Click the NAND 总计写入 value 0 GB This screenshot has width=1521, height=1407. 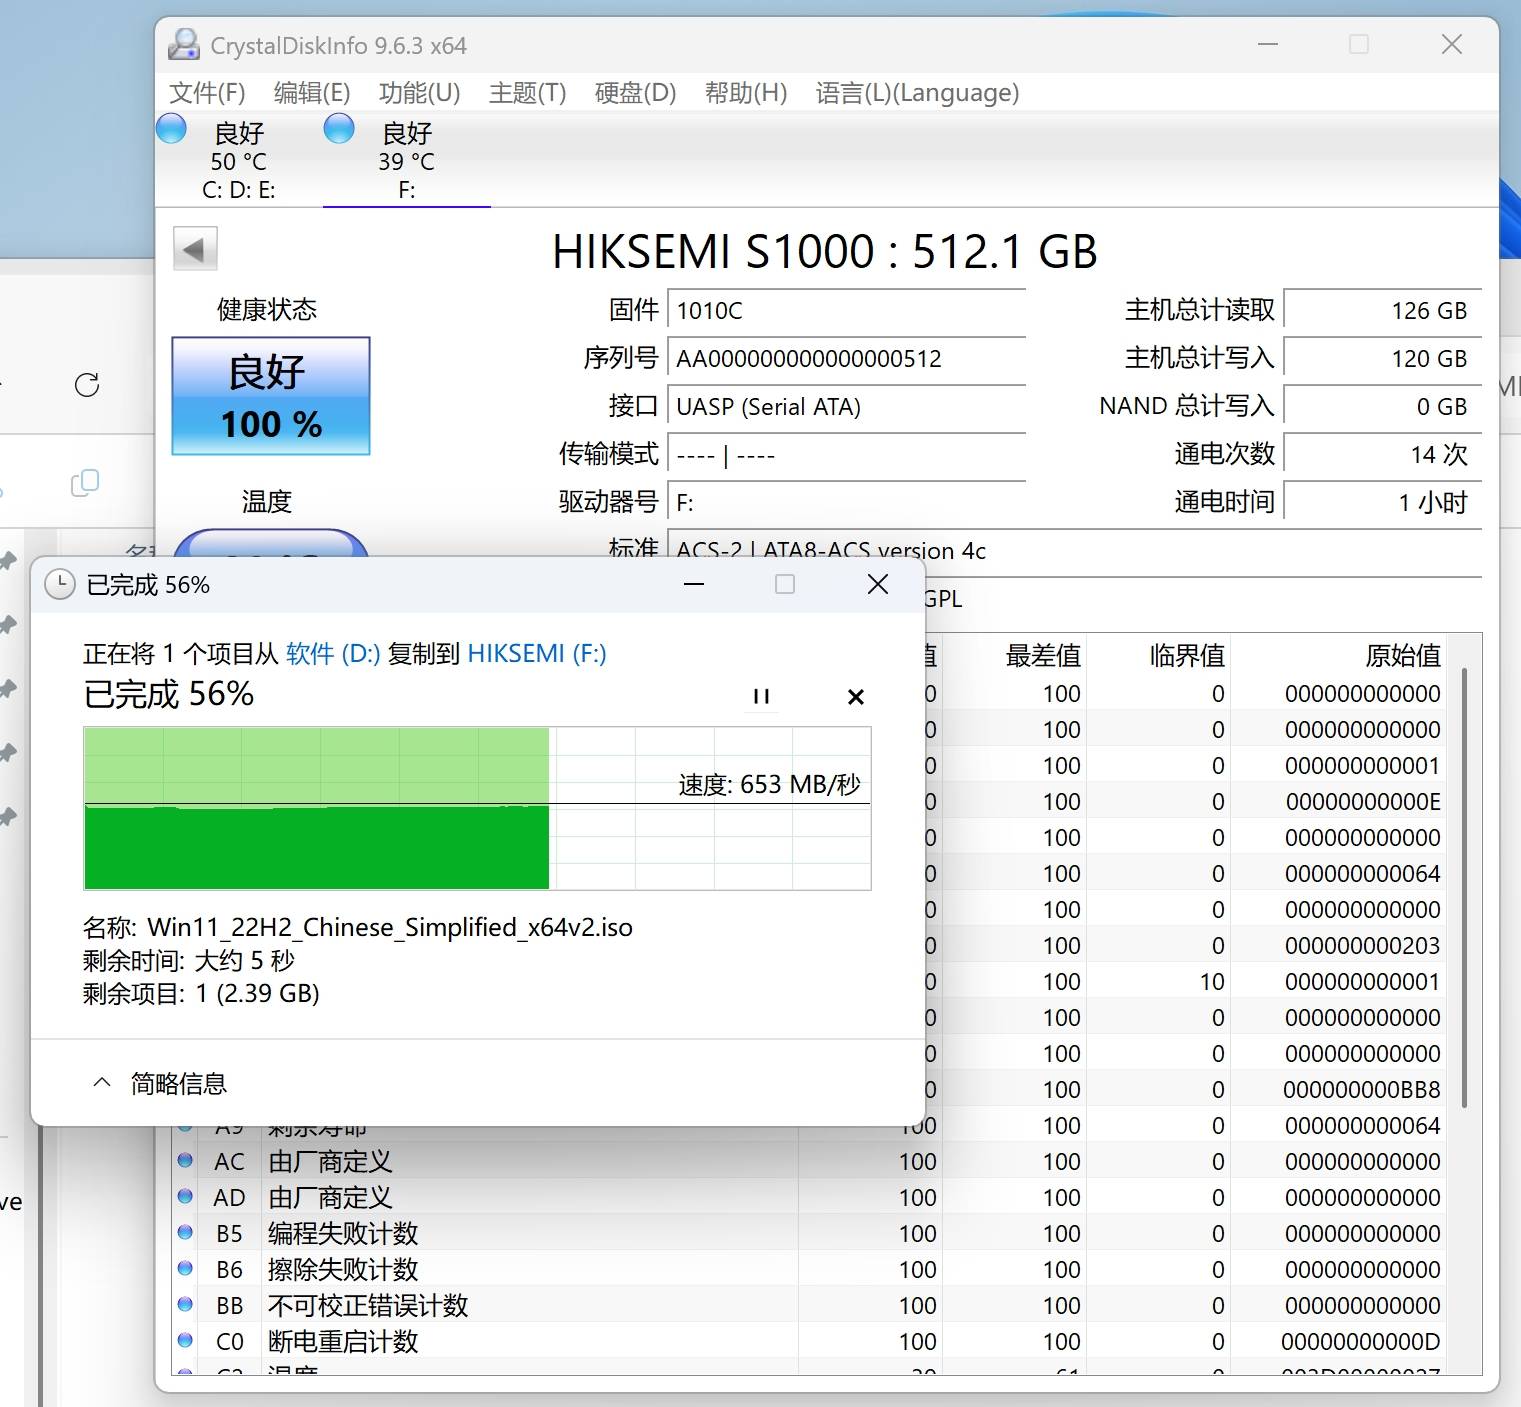[1382, 407]
